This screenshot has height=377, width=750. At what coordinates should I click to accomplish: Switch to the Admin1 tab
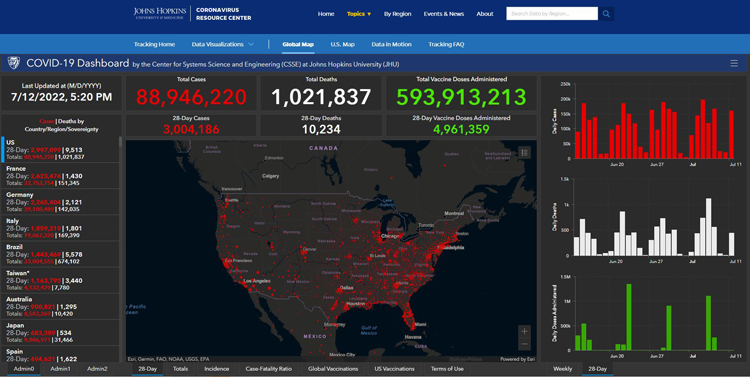[60, 369]
